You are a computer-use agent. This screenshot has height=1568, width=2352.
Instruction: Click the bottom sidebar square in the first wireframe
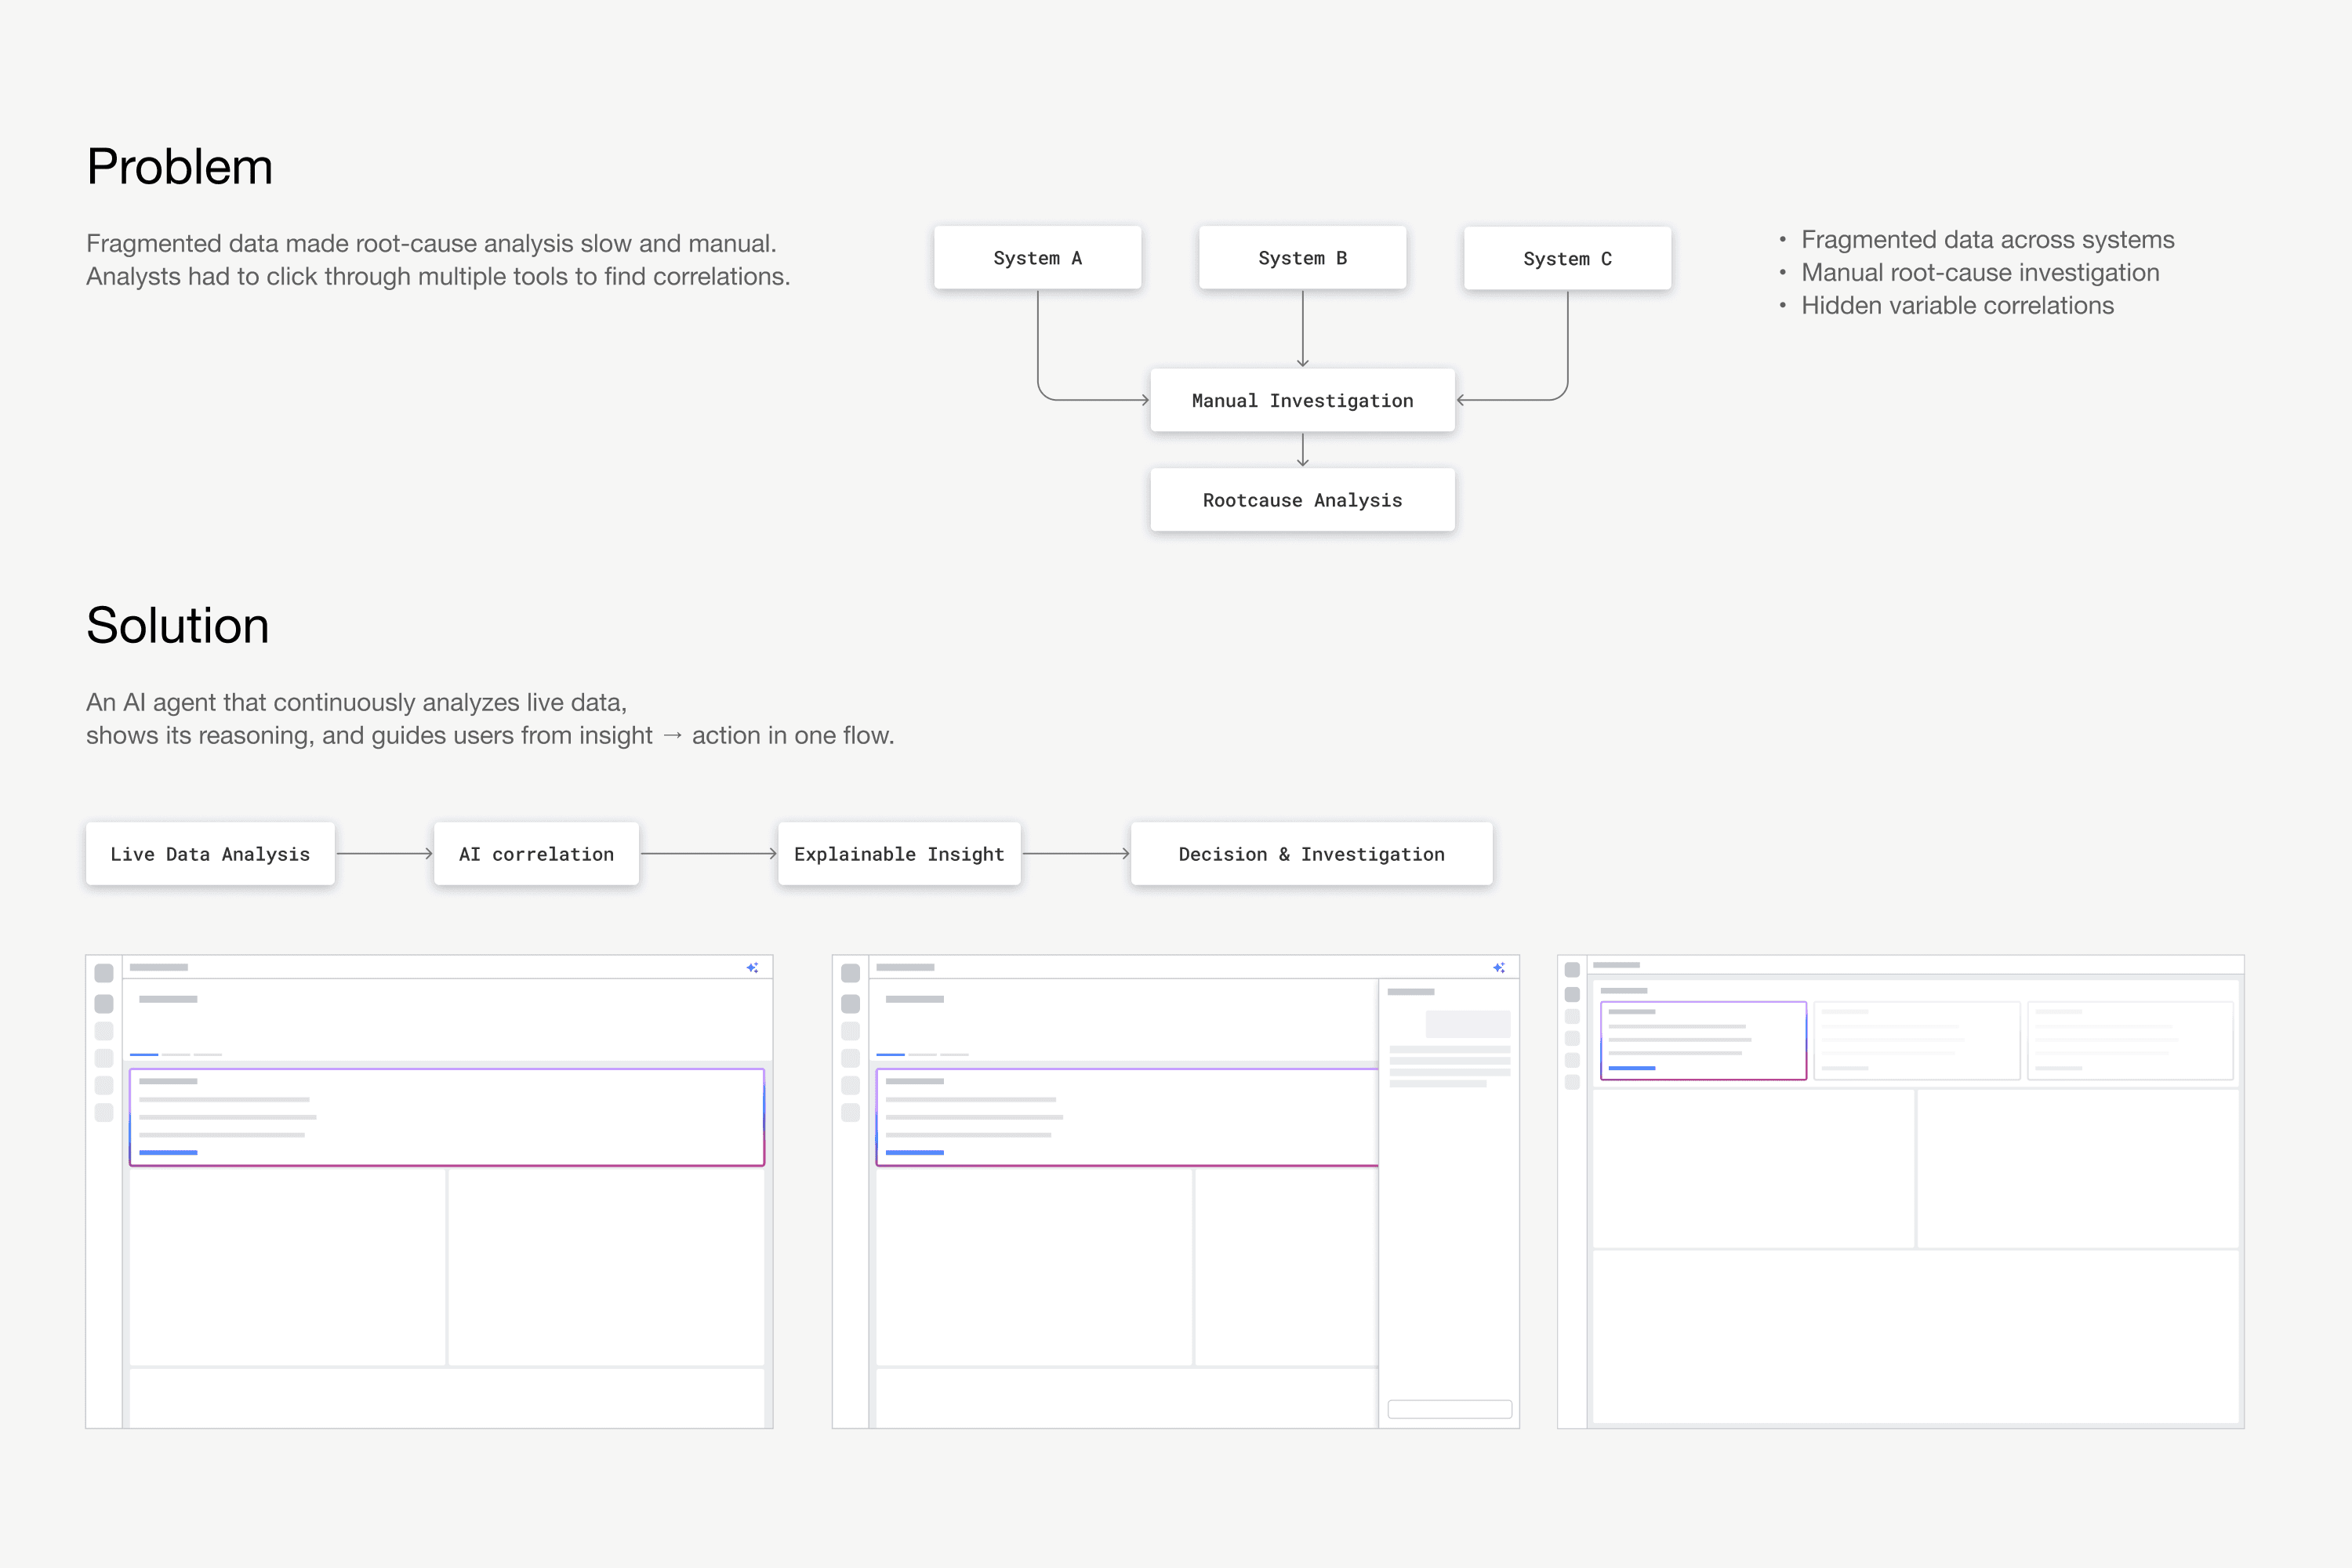click(104, 1112)
